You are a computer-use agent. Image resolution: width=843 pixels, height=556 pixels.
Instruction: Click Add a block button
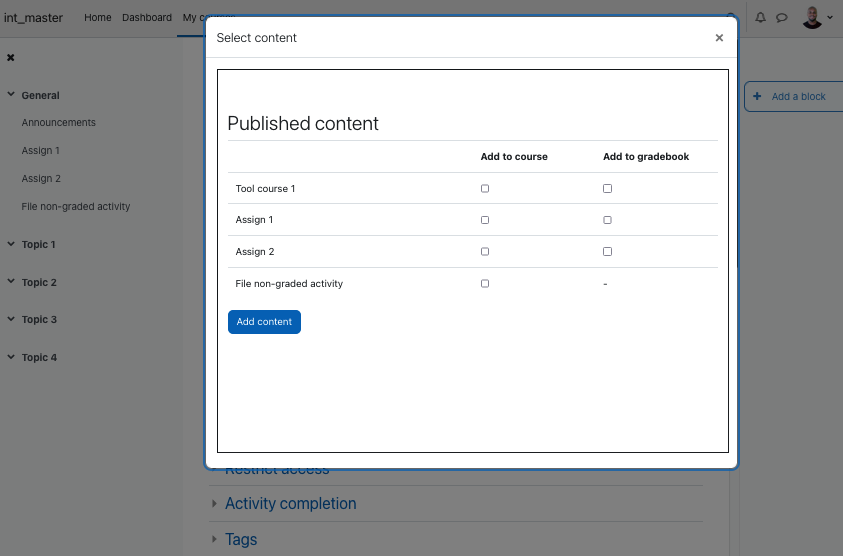click(794, 97)
